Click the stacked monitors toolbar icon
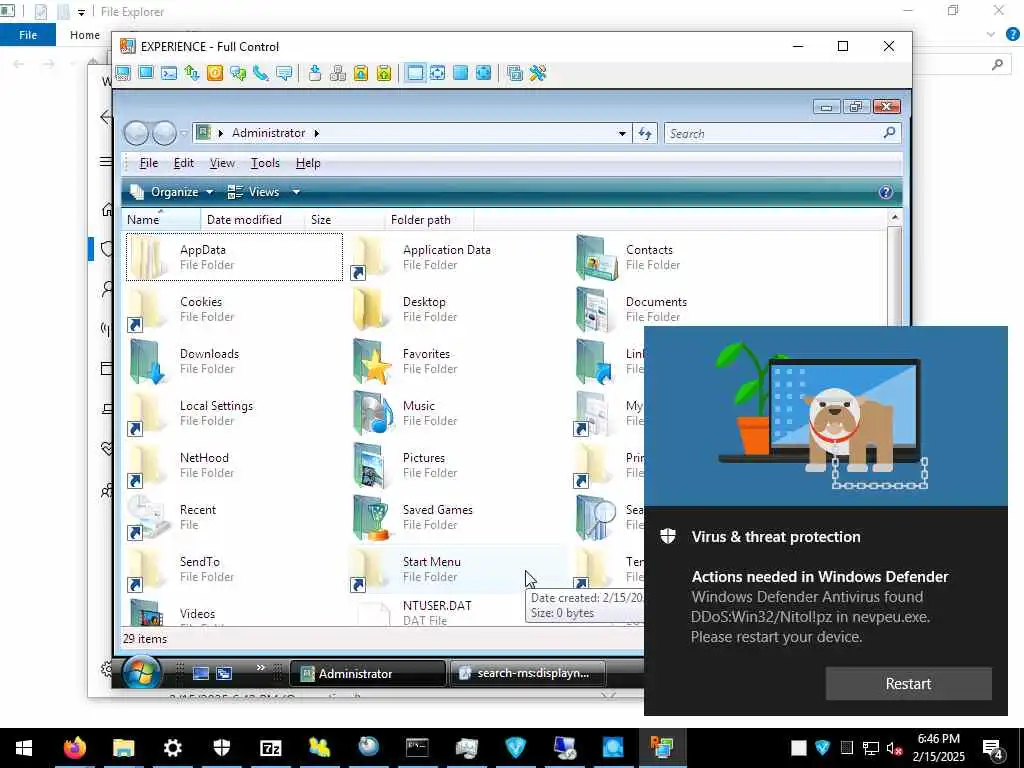This screenshot has width=1024, height=768. point(515,73)
